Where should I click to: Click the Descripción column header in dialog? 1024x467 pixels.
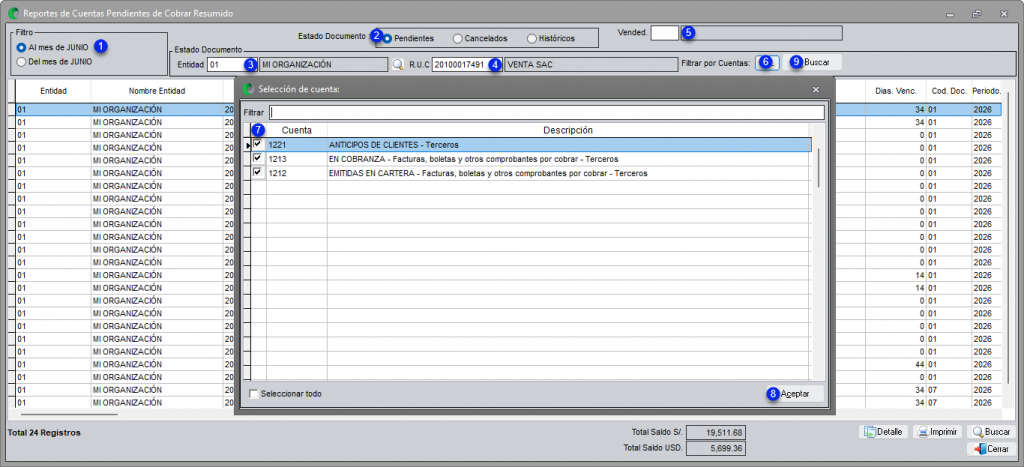(x=568, y=130)
